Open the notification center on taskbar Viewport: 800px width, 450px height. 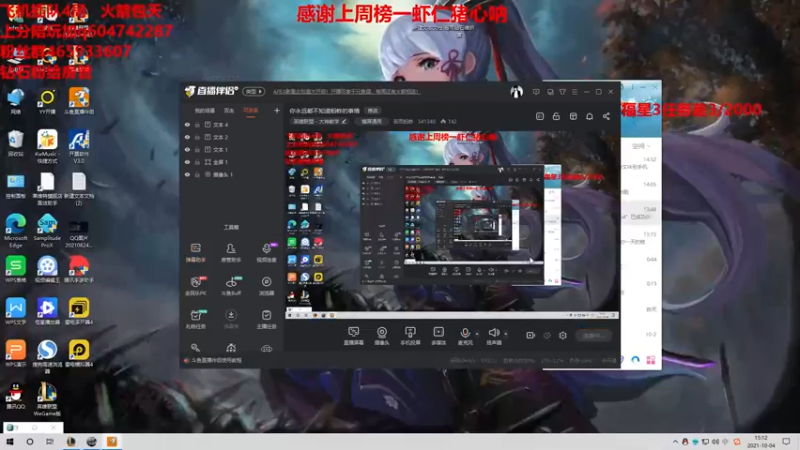pyautogui.click(x=786, y=442)
